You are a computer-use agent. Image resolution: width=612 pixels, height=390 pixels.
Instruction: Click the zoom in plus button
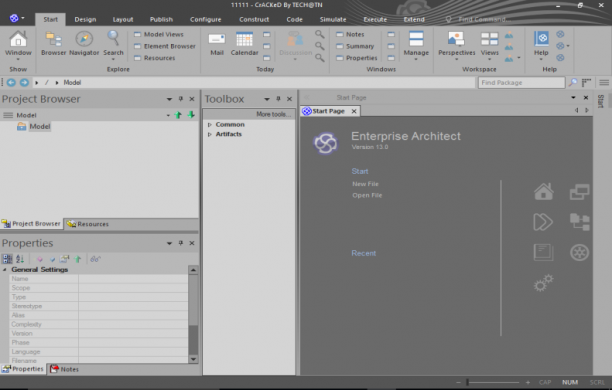click(528, 383)
